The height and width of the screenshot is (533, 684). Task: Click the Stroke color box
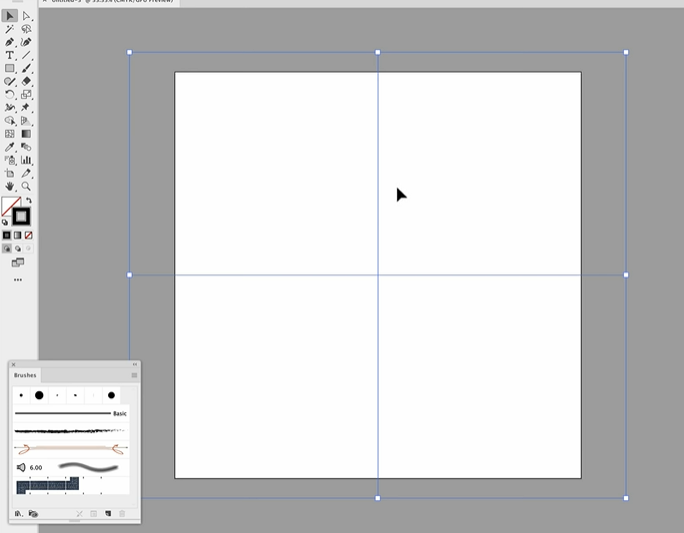(21, 216)
